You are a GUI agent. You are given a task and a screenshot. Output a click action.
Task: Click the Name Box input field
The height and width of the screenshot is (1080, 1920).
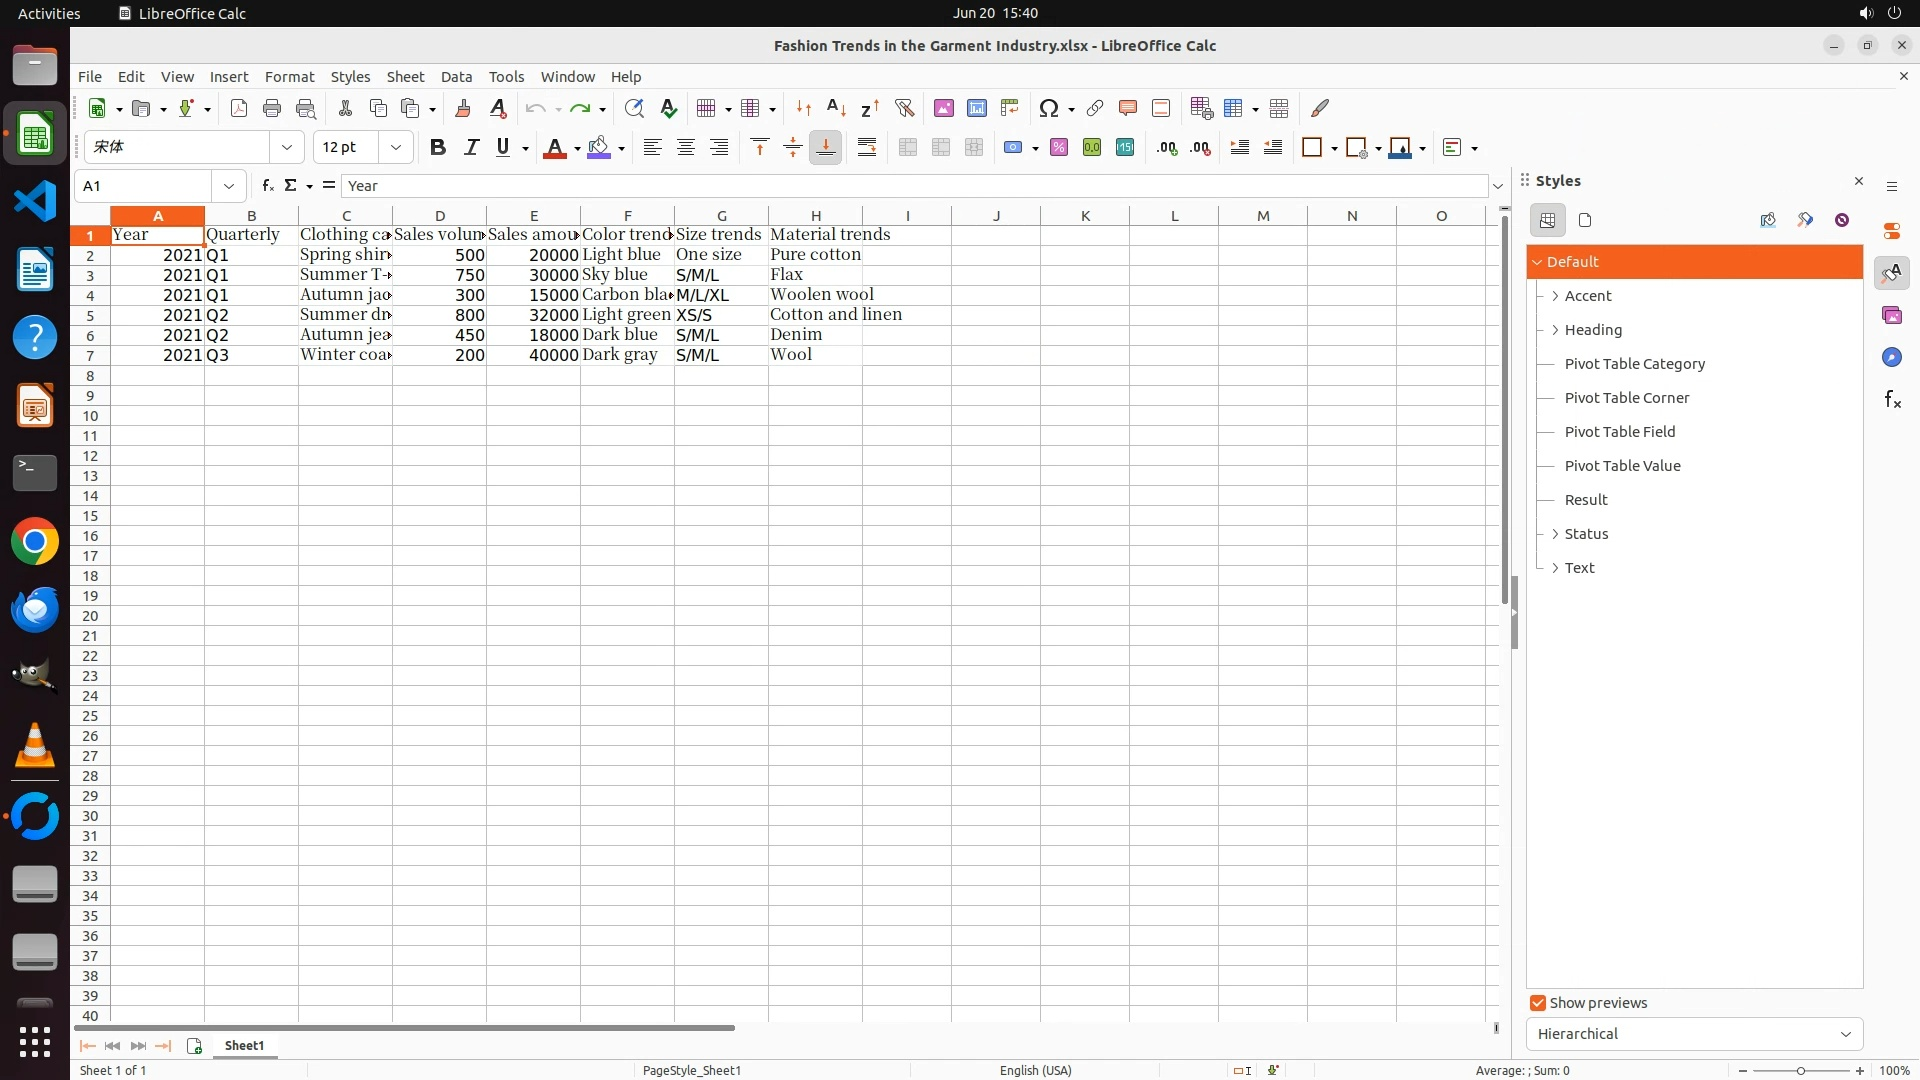(x=144, y=186)
